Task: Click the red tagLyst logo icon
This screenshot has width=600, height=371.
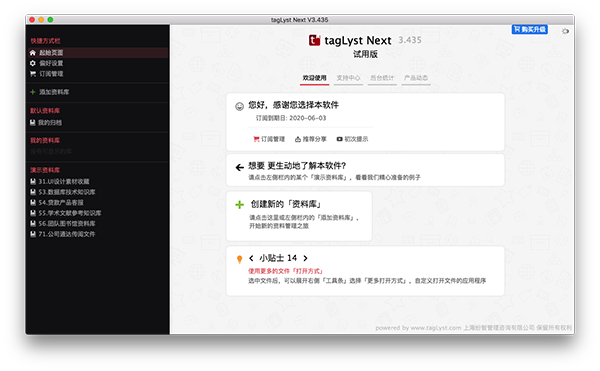Action: click(315, 40)
